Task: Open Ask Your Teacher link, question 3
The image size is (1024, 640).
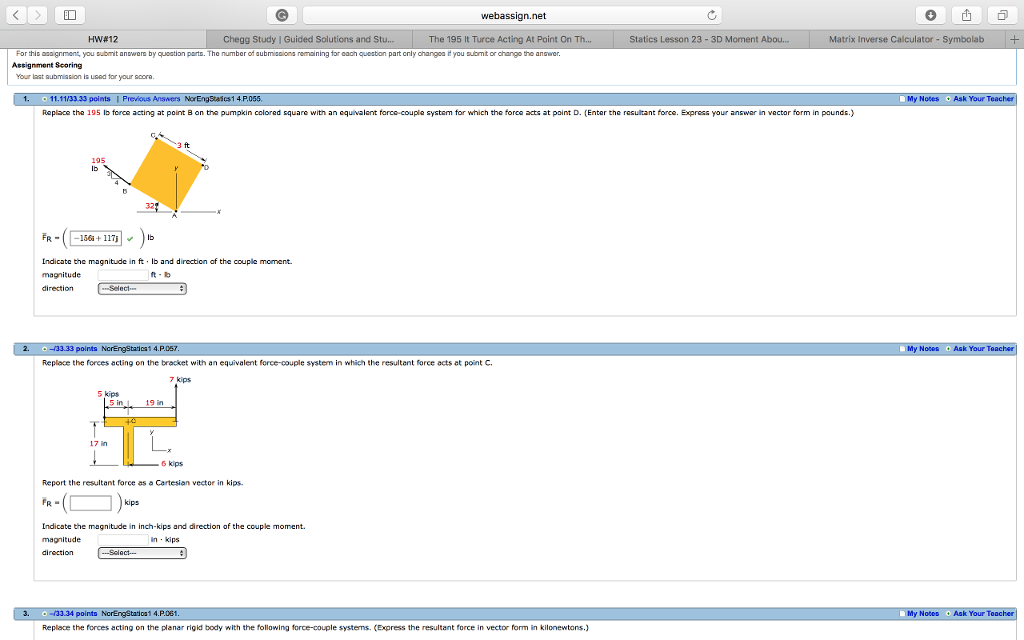Action: (984, 614)
